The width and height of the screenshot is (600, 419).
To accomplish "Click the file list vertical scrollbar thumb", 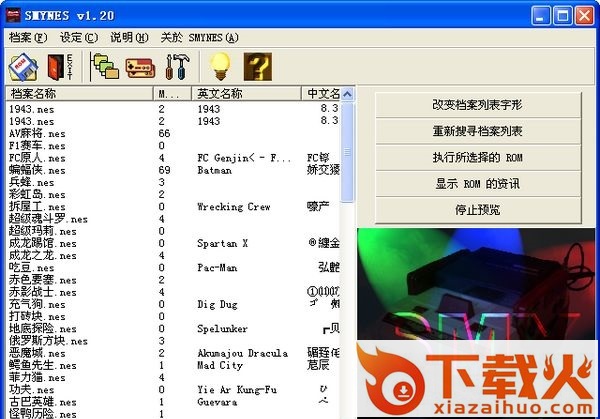I will (x=347, y=152).
